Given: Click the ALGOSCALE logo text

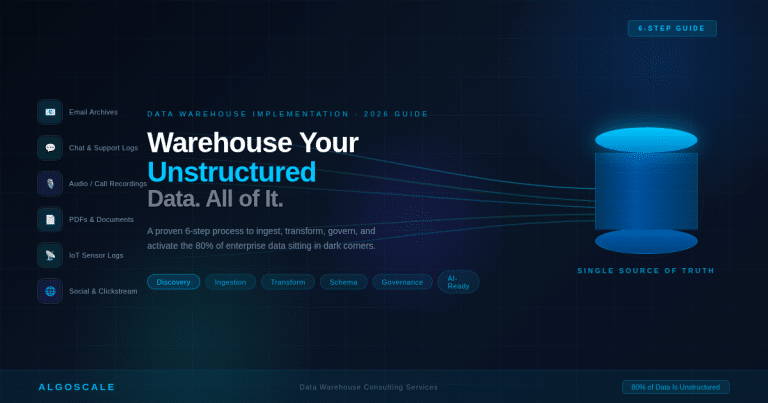Looking at the screenshot, I should pyautogui.click(x=77, y=387).
